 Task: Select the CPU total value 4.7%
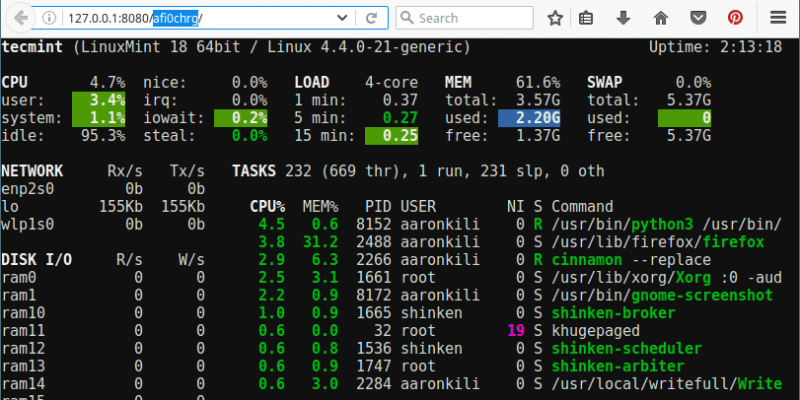(x=108, y=83)
